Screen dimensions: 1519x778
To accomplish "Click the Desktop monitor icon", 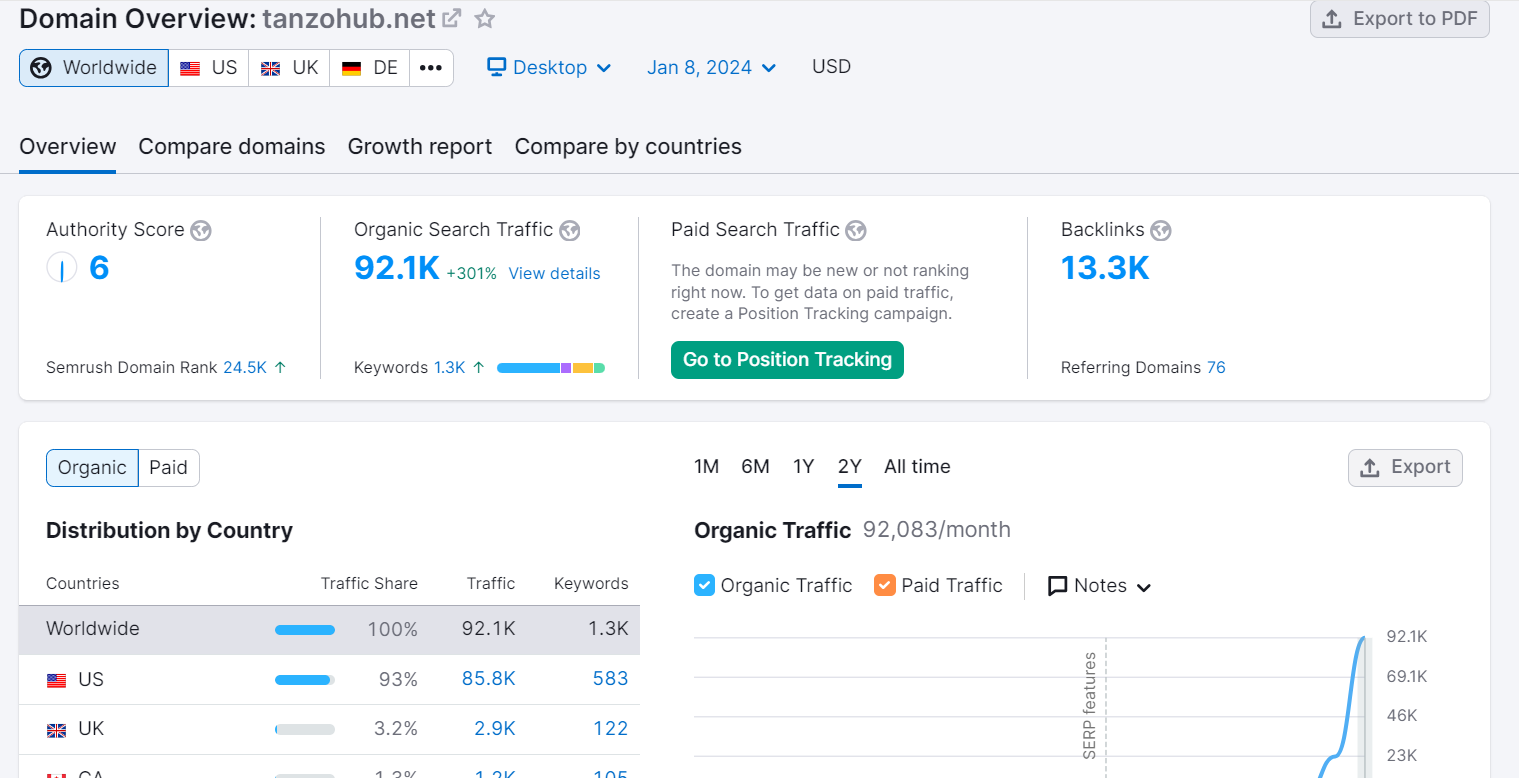I will pyautogui.click(x=497, y=67).
